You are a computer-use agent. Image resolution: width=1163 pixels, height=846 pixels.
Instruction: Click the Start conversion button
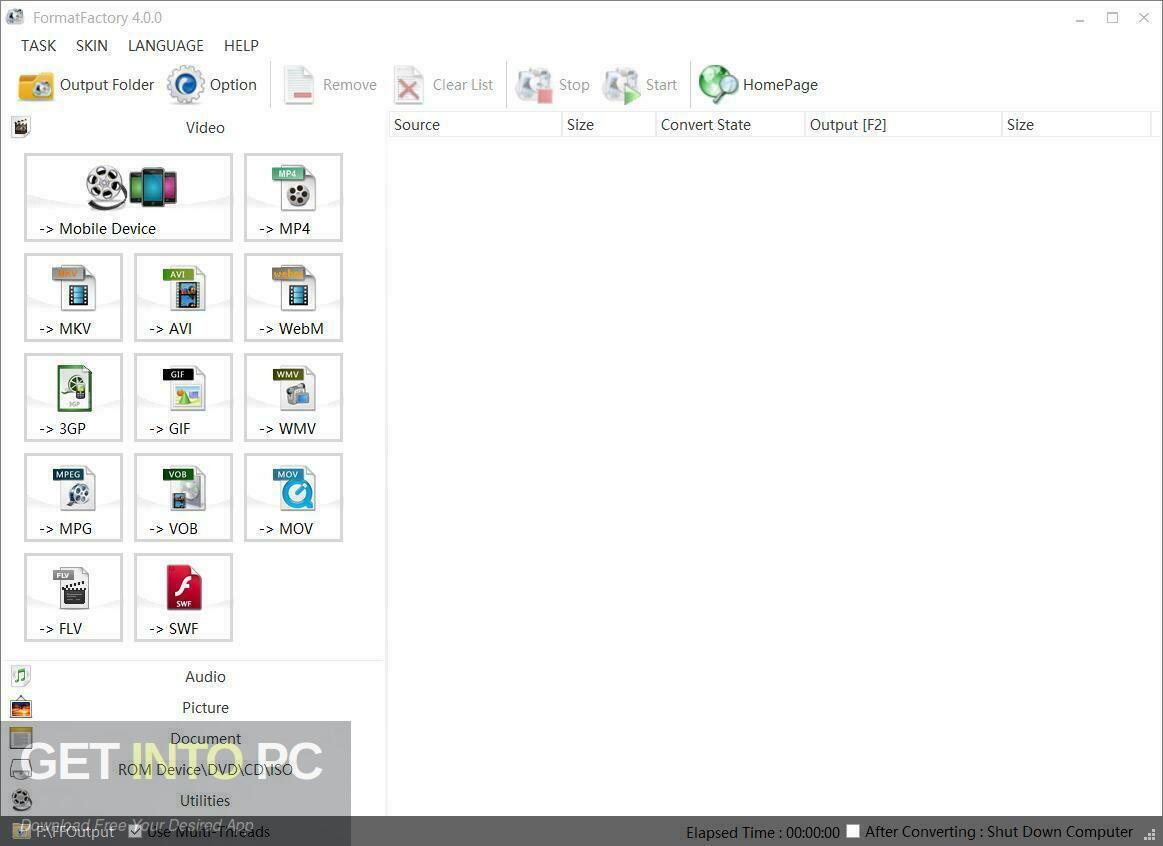pos(640,85)
